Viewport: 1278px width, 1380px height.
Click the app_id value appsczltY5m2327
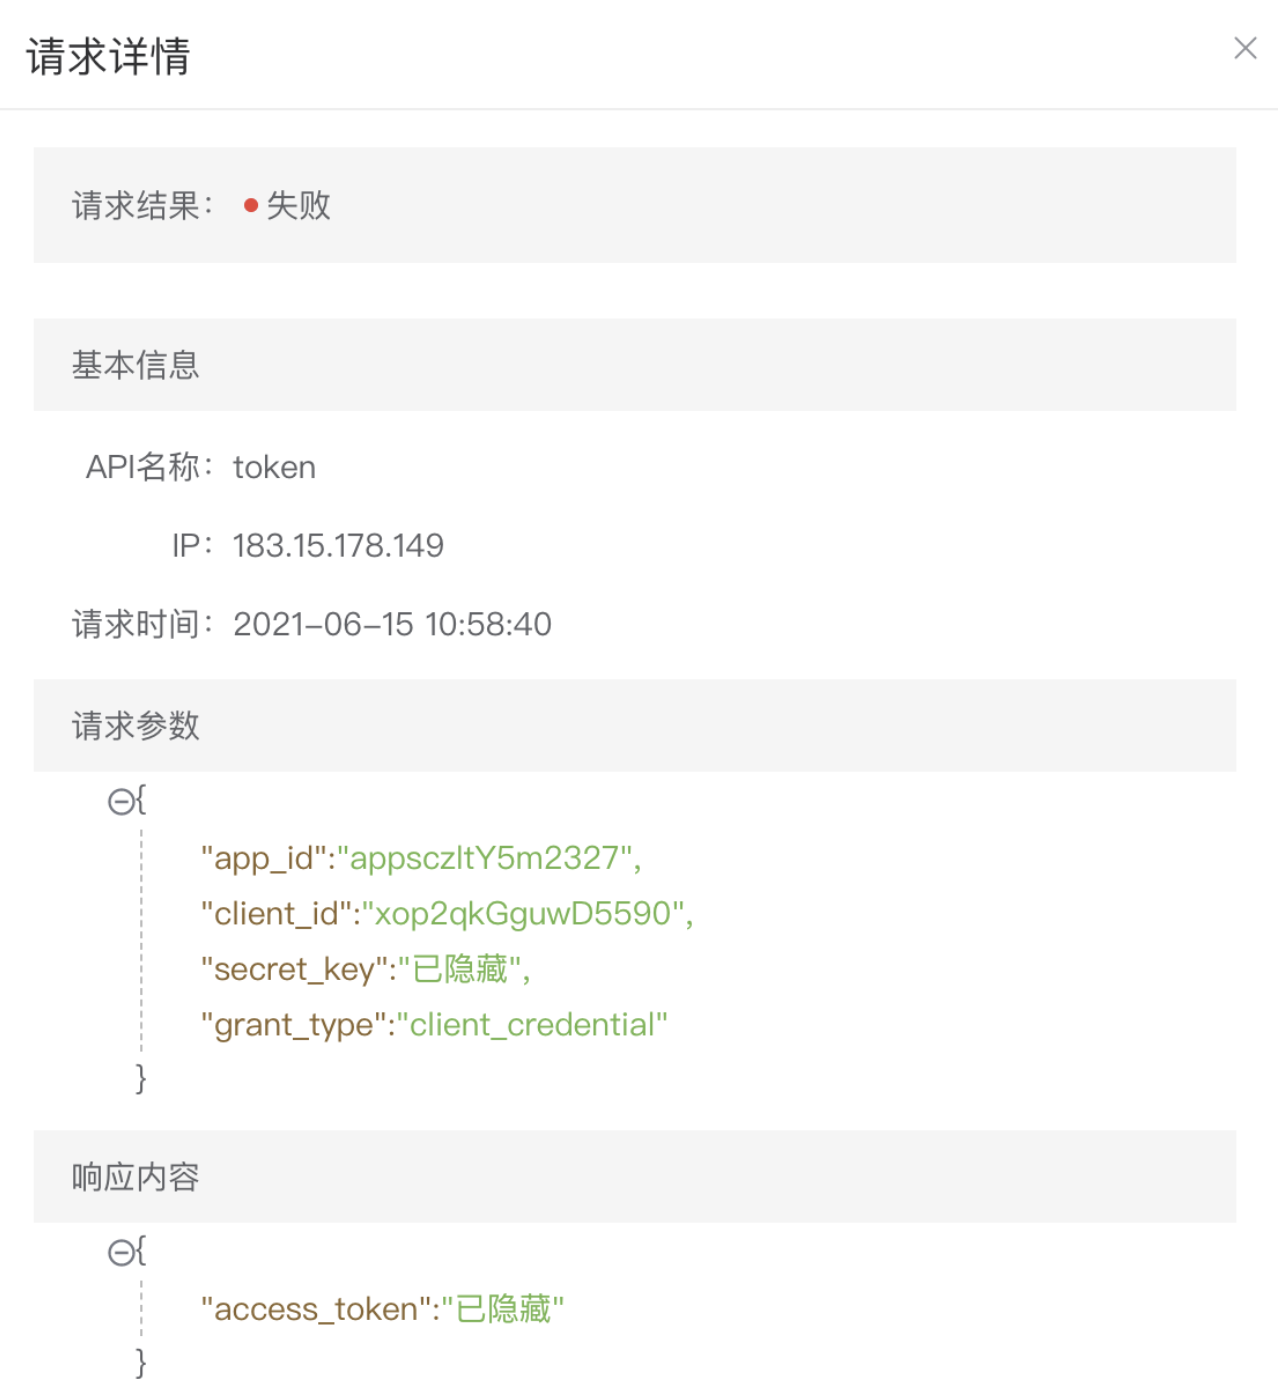[491, 858]
